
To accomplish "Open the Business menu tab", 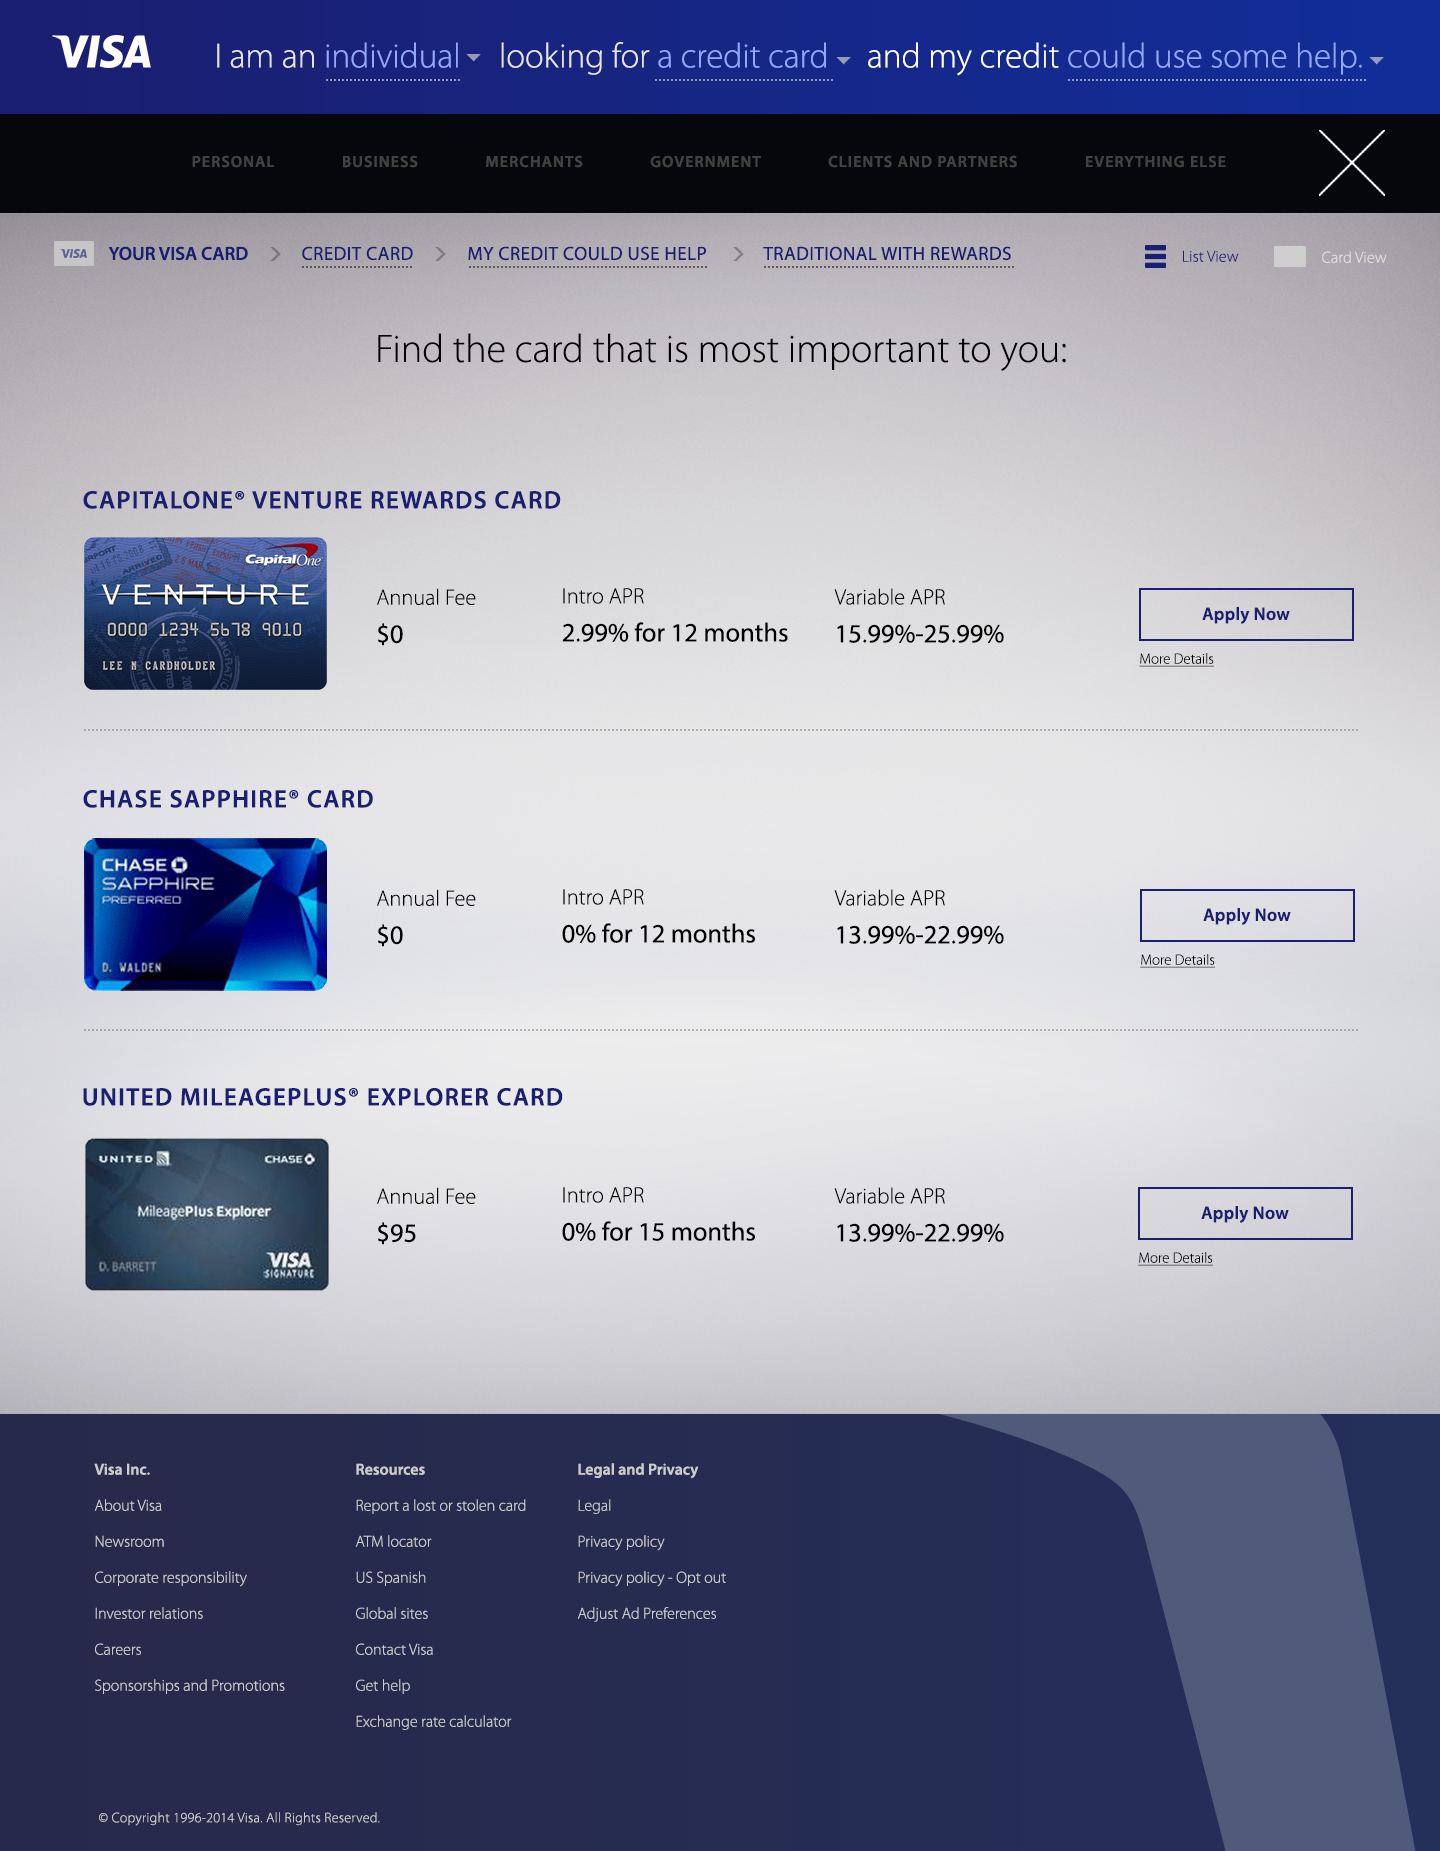I will pyautogui.click(x=380, y=162).
